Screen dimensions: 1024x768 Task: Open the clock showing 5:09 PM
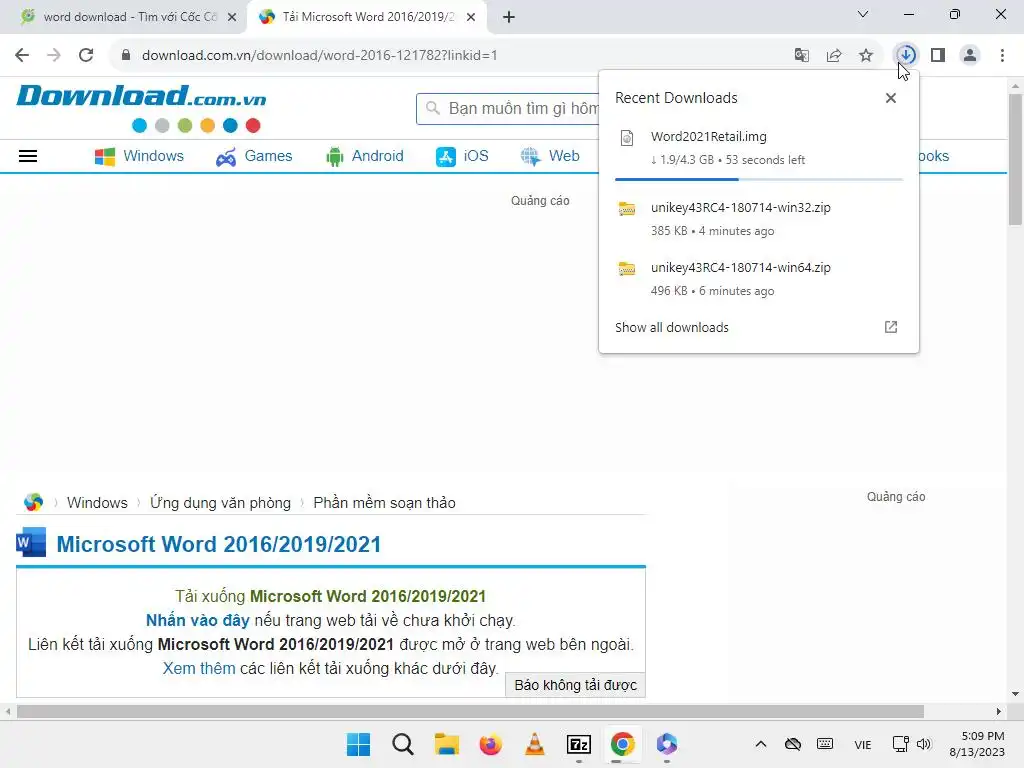pos(977,744)
